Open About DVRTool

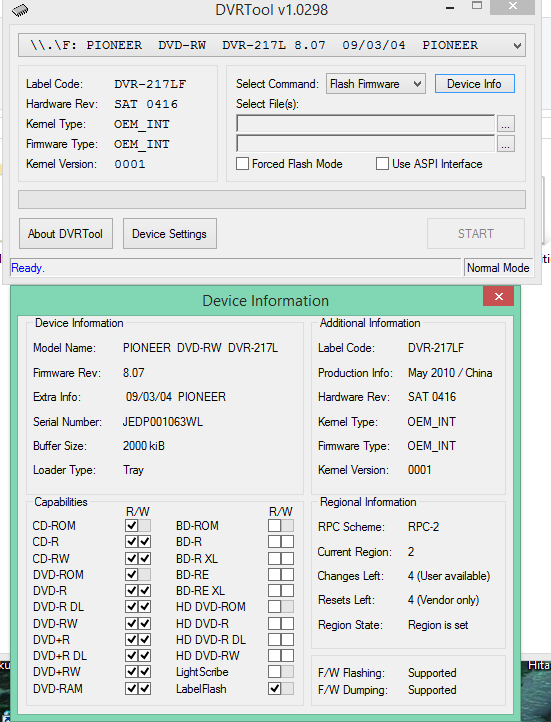point(66,233)
